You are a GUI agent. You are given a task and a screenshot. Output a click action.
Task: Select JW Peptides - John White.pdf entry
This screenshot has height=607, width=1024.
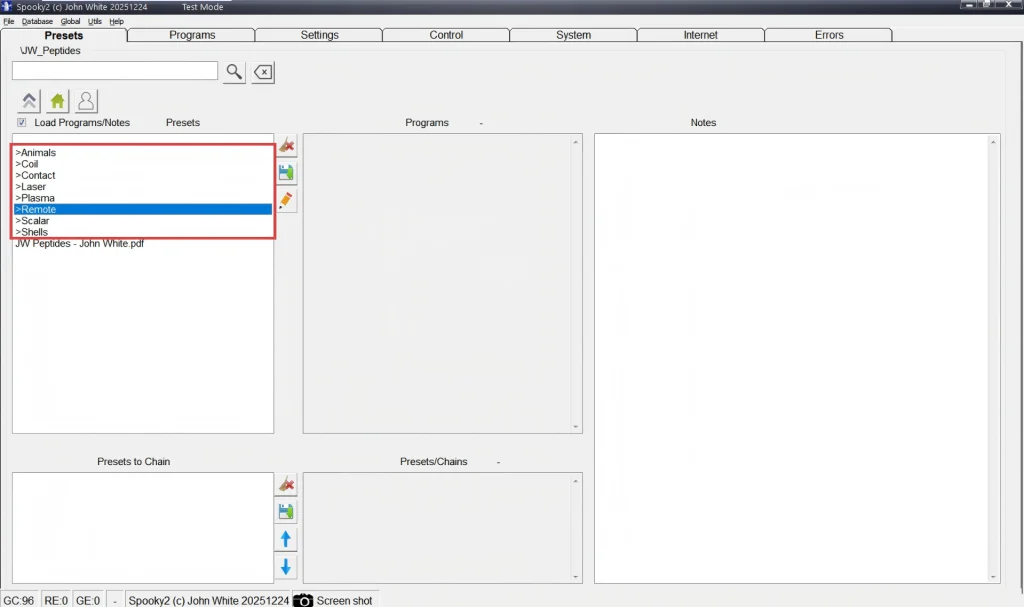pos(79,243)
